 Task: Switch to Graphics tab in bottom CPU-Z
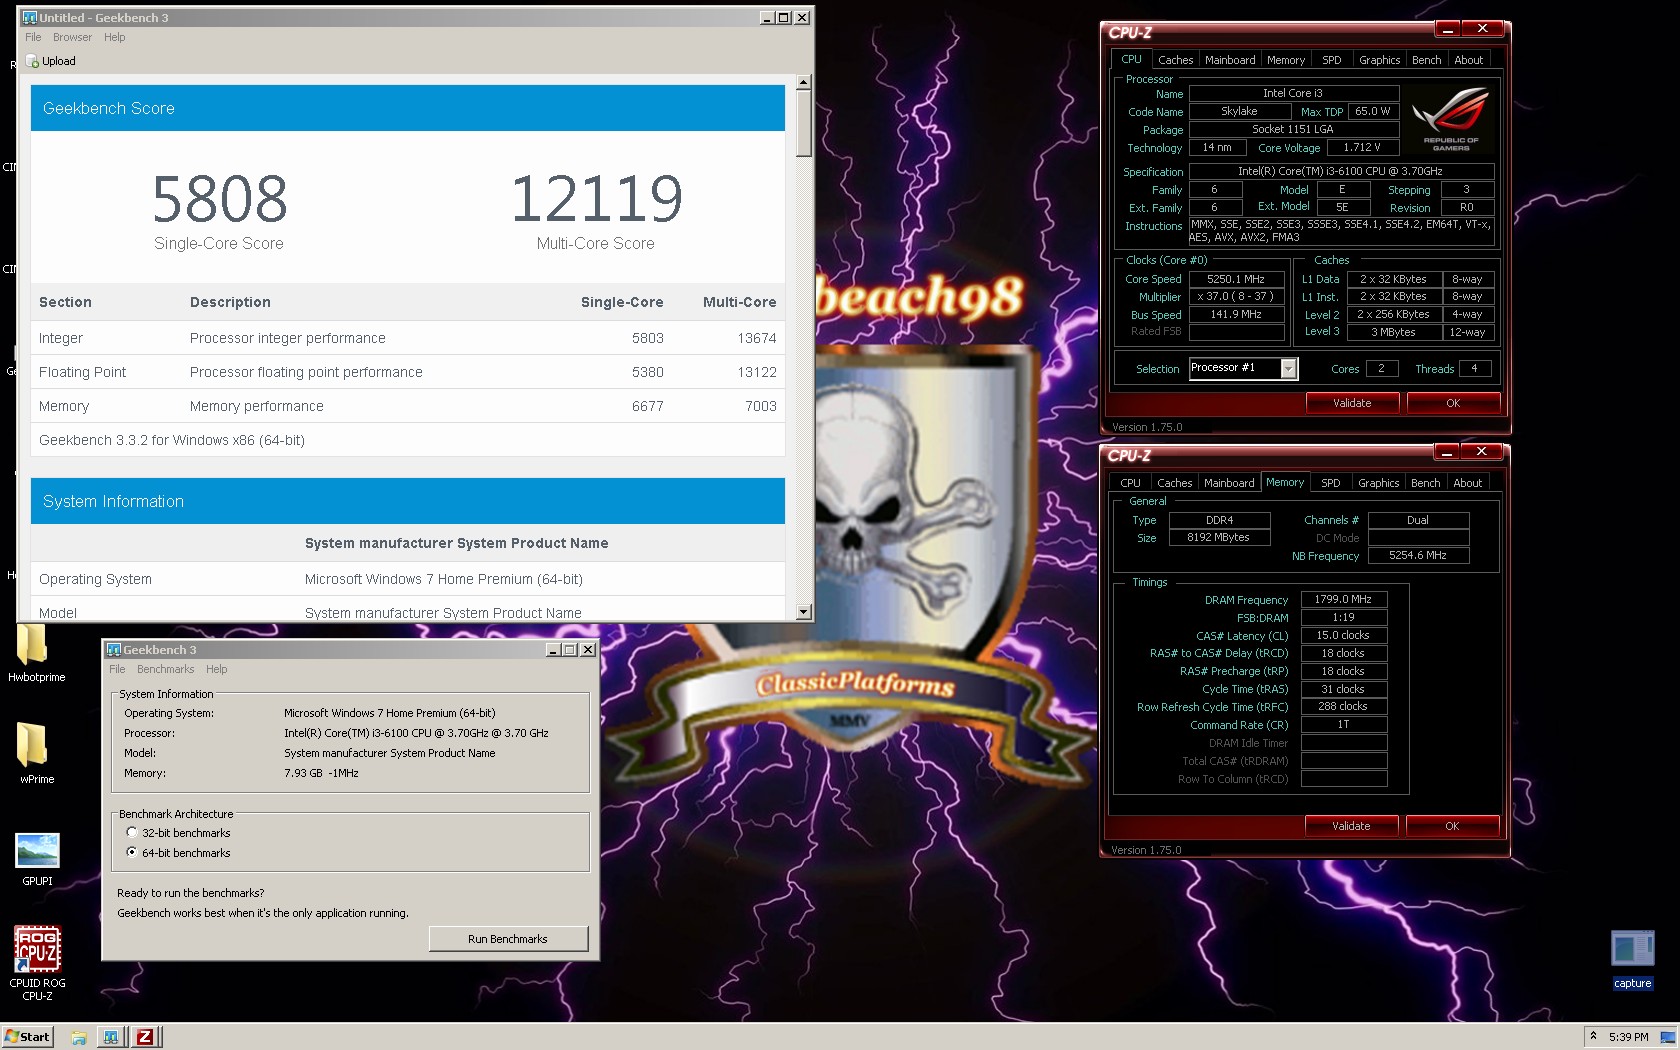(1378, 483)
